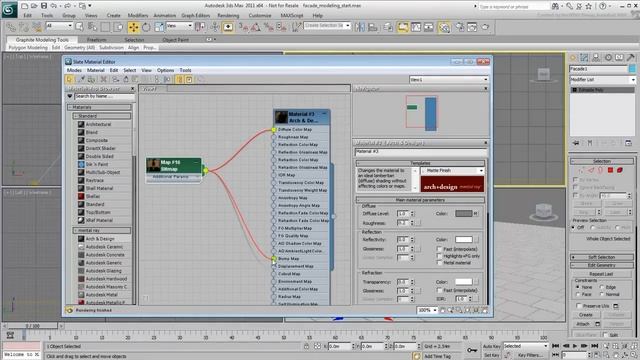Open the Options menu in Slate Material Editor

pos(165,70)
